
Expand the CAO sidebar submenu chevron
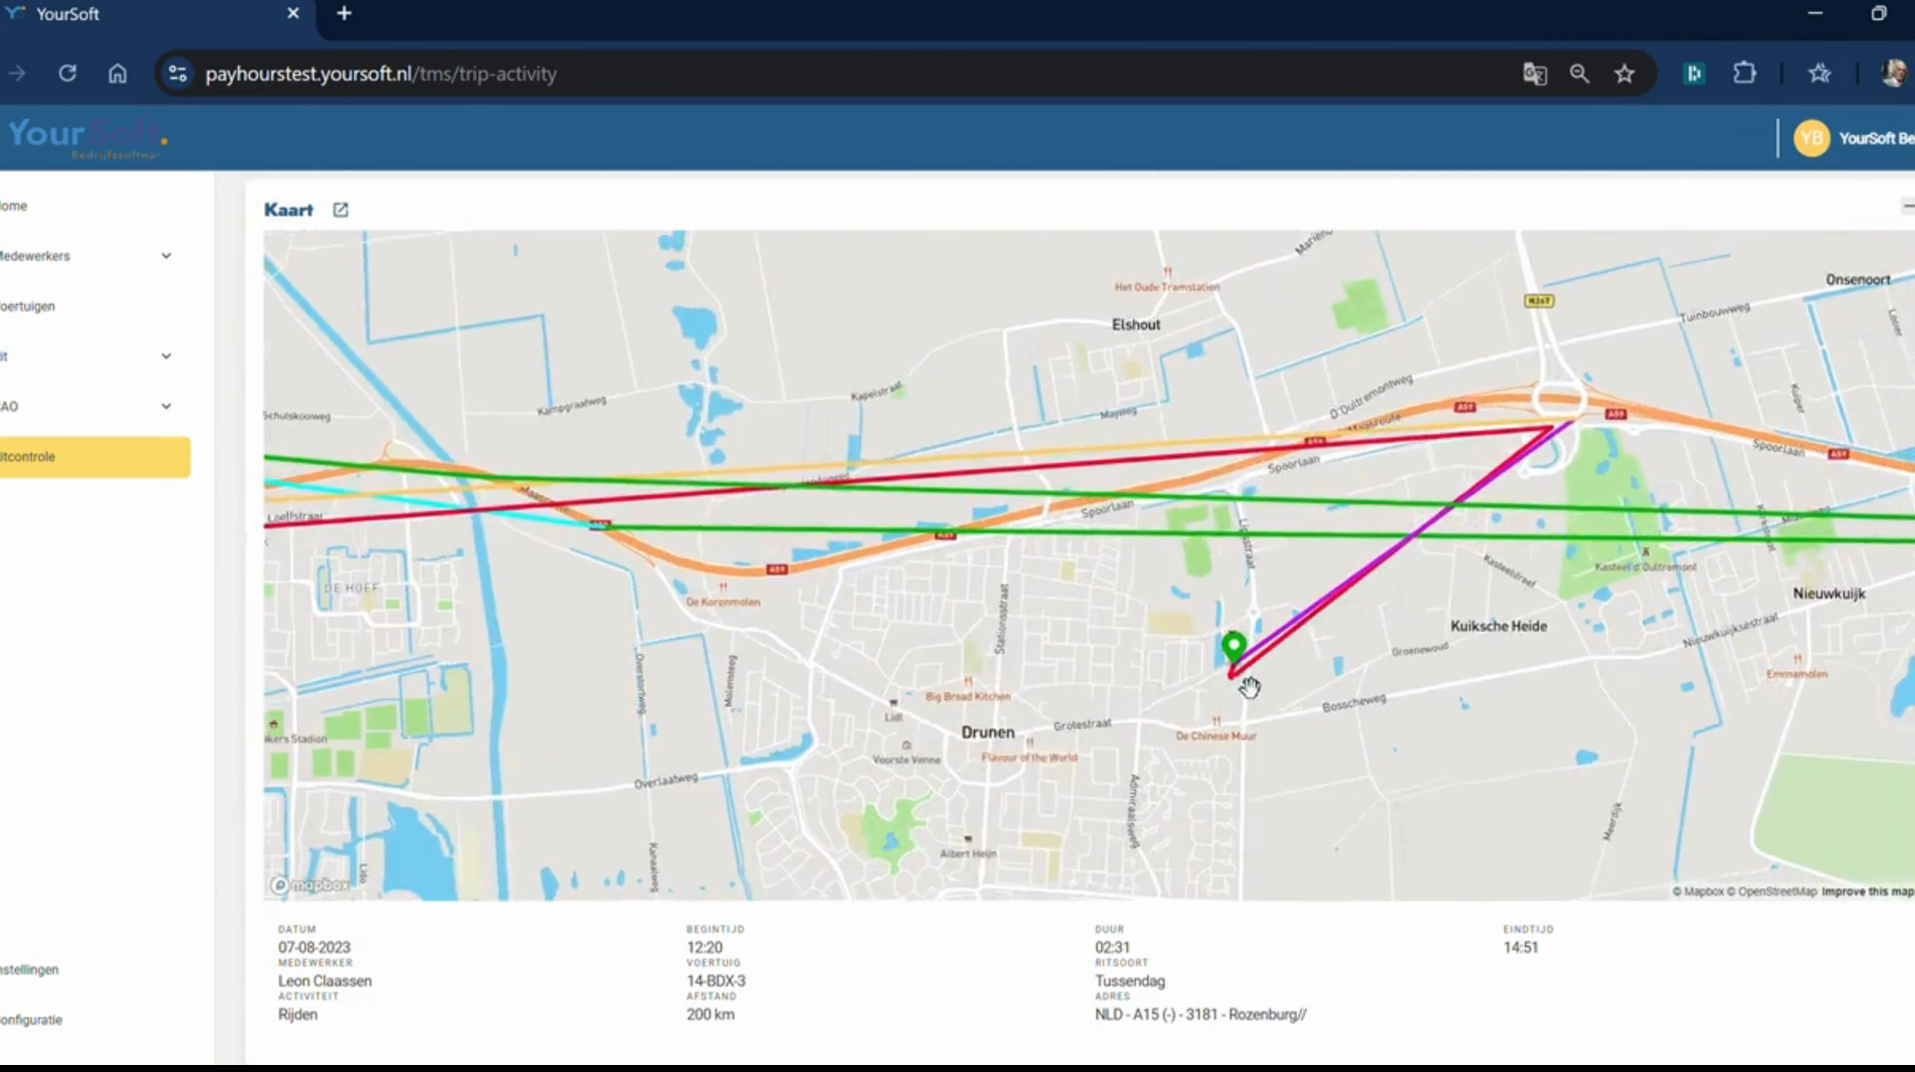[x=166, y=406]
